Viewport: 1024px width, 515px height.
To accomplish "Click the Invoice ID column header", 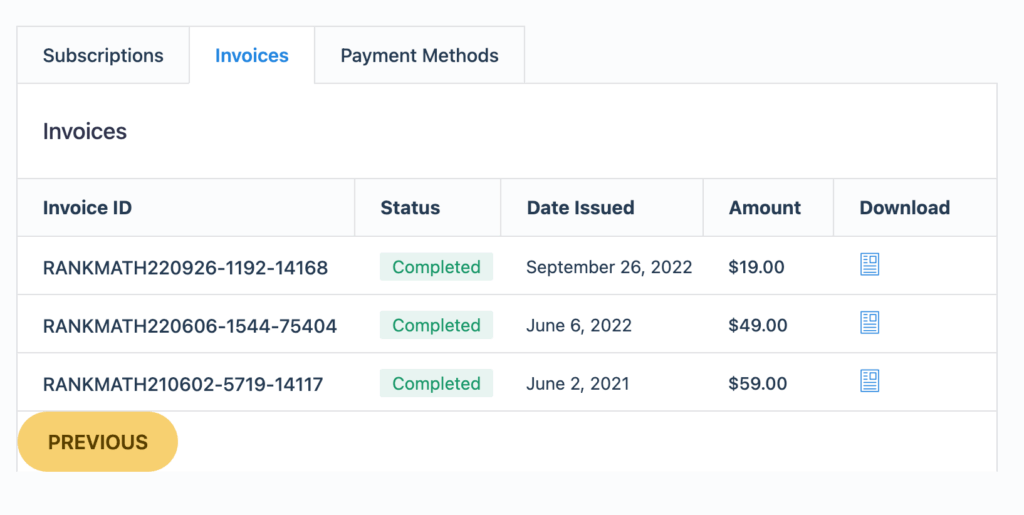I will pyautogui.click(x=87, y=208).
